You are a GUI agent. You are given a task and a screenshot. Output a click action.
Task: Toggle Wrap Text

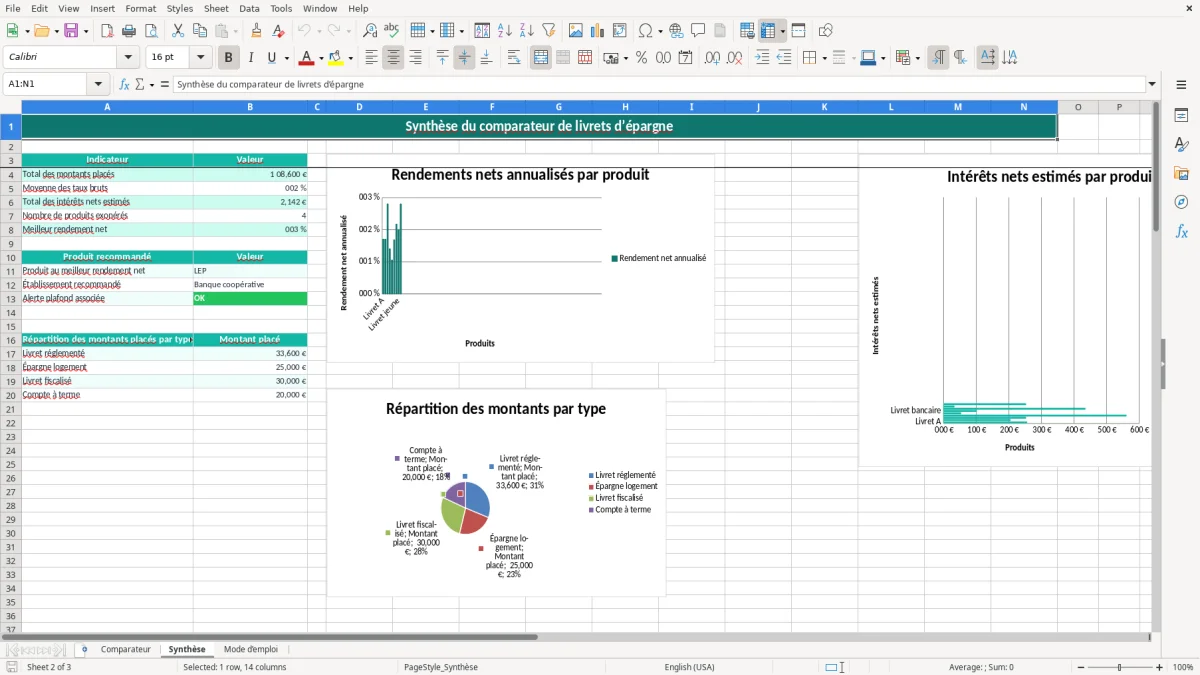pyautogui.click(x=514, y=58)
